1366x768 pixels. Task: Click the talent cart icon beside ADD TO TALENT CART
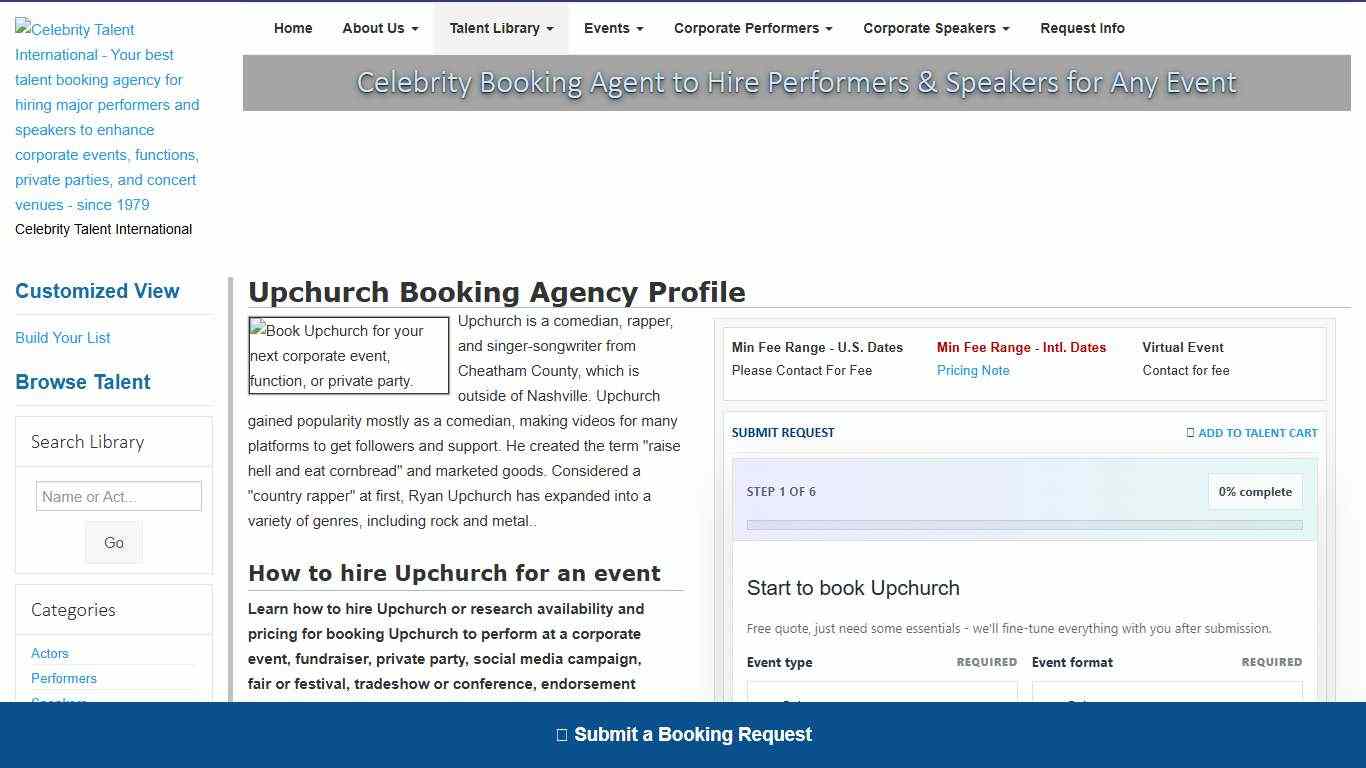(x=1191, y=432)
